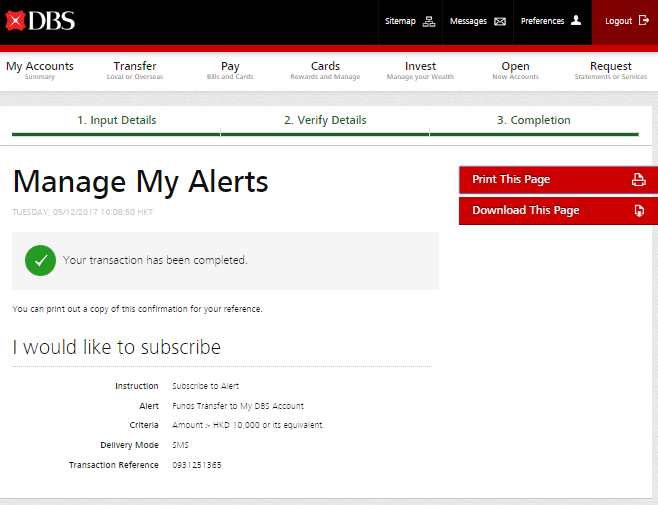Open the Request Statements or Services menu
The width and height of the screenshot is (658, 505).
tap(610, 70)
